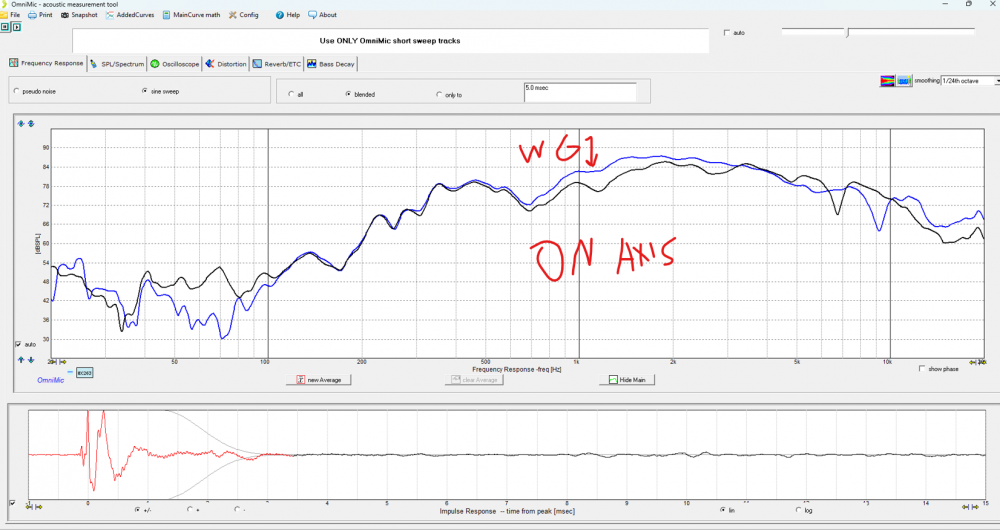Image resolution: width=1000 pixels, height=530 pixels.
Task: Open the AddedCurves tool
Action: 129,15
